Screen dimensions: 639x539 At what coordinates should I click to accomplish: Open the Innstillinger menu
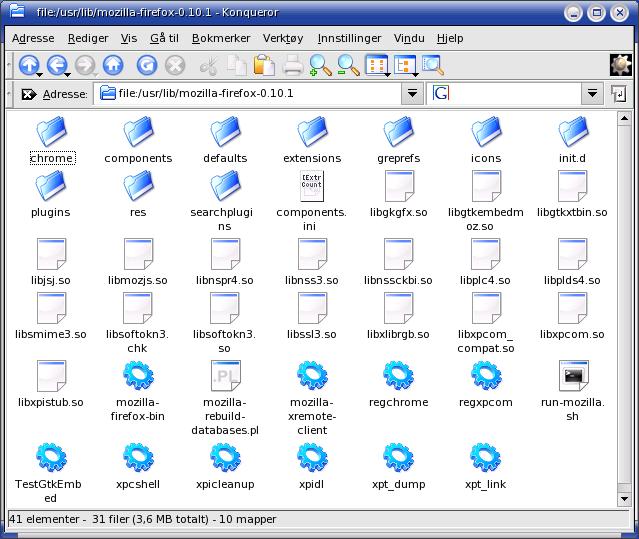349,38
